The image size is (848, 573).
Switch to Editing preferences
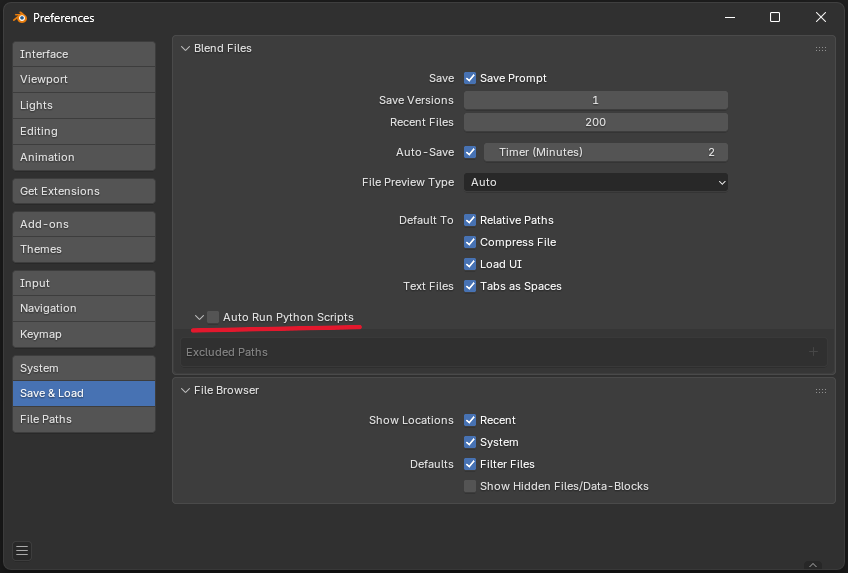(84, 131)
